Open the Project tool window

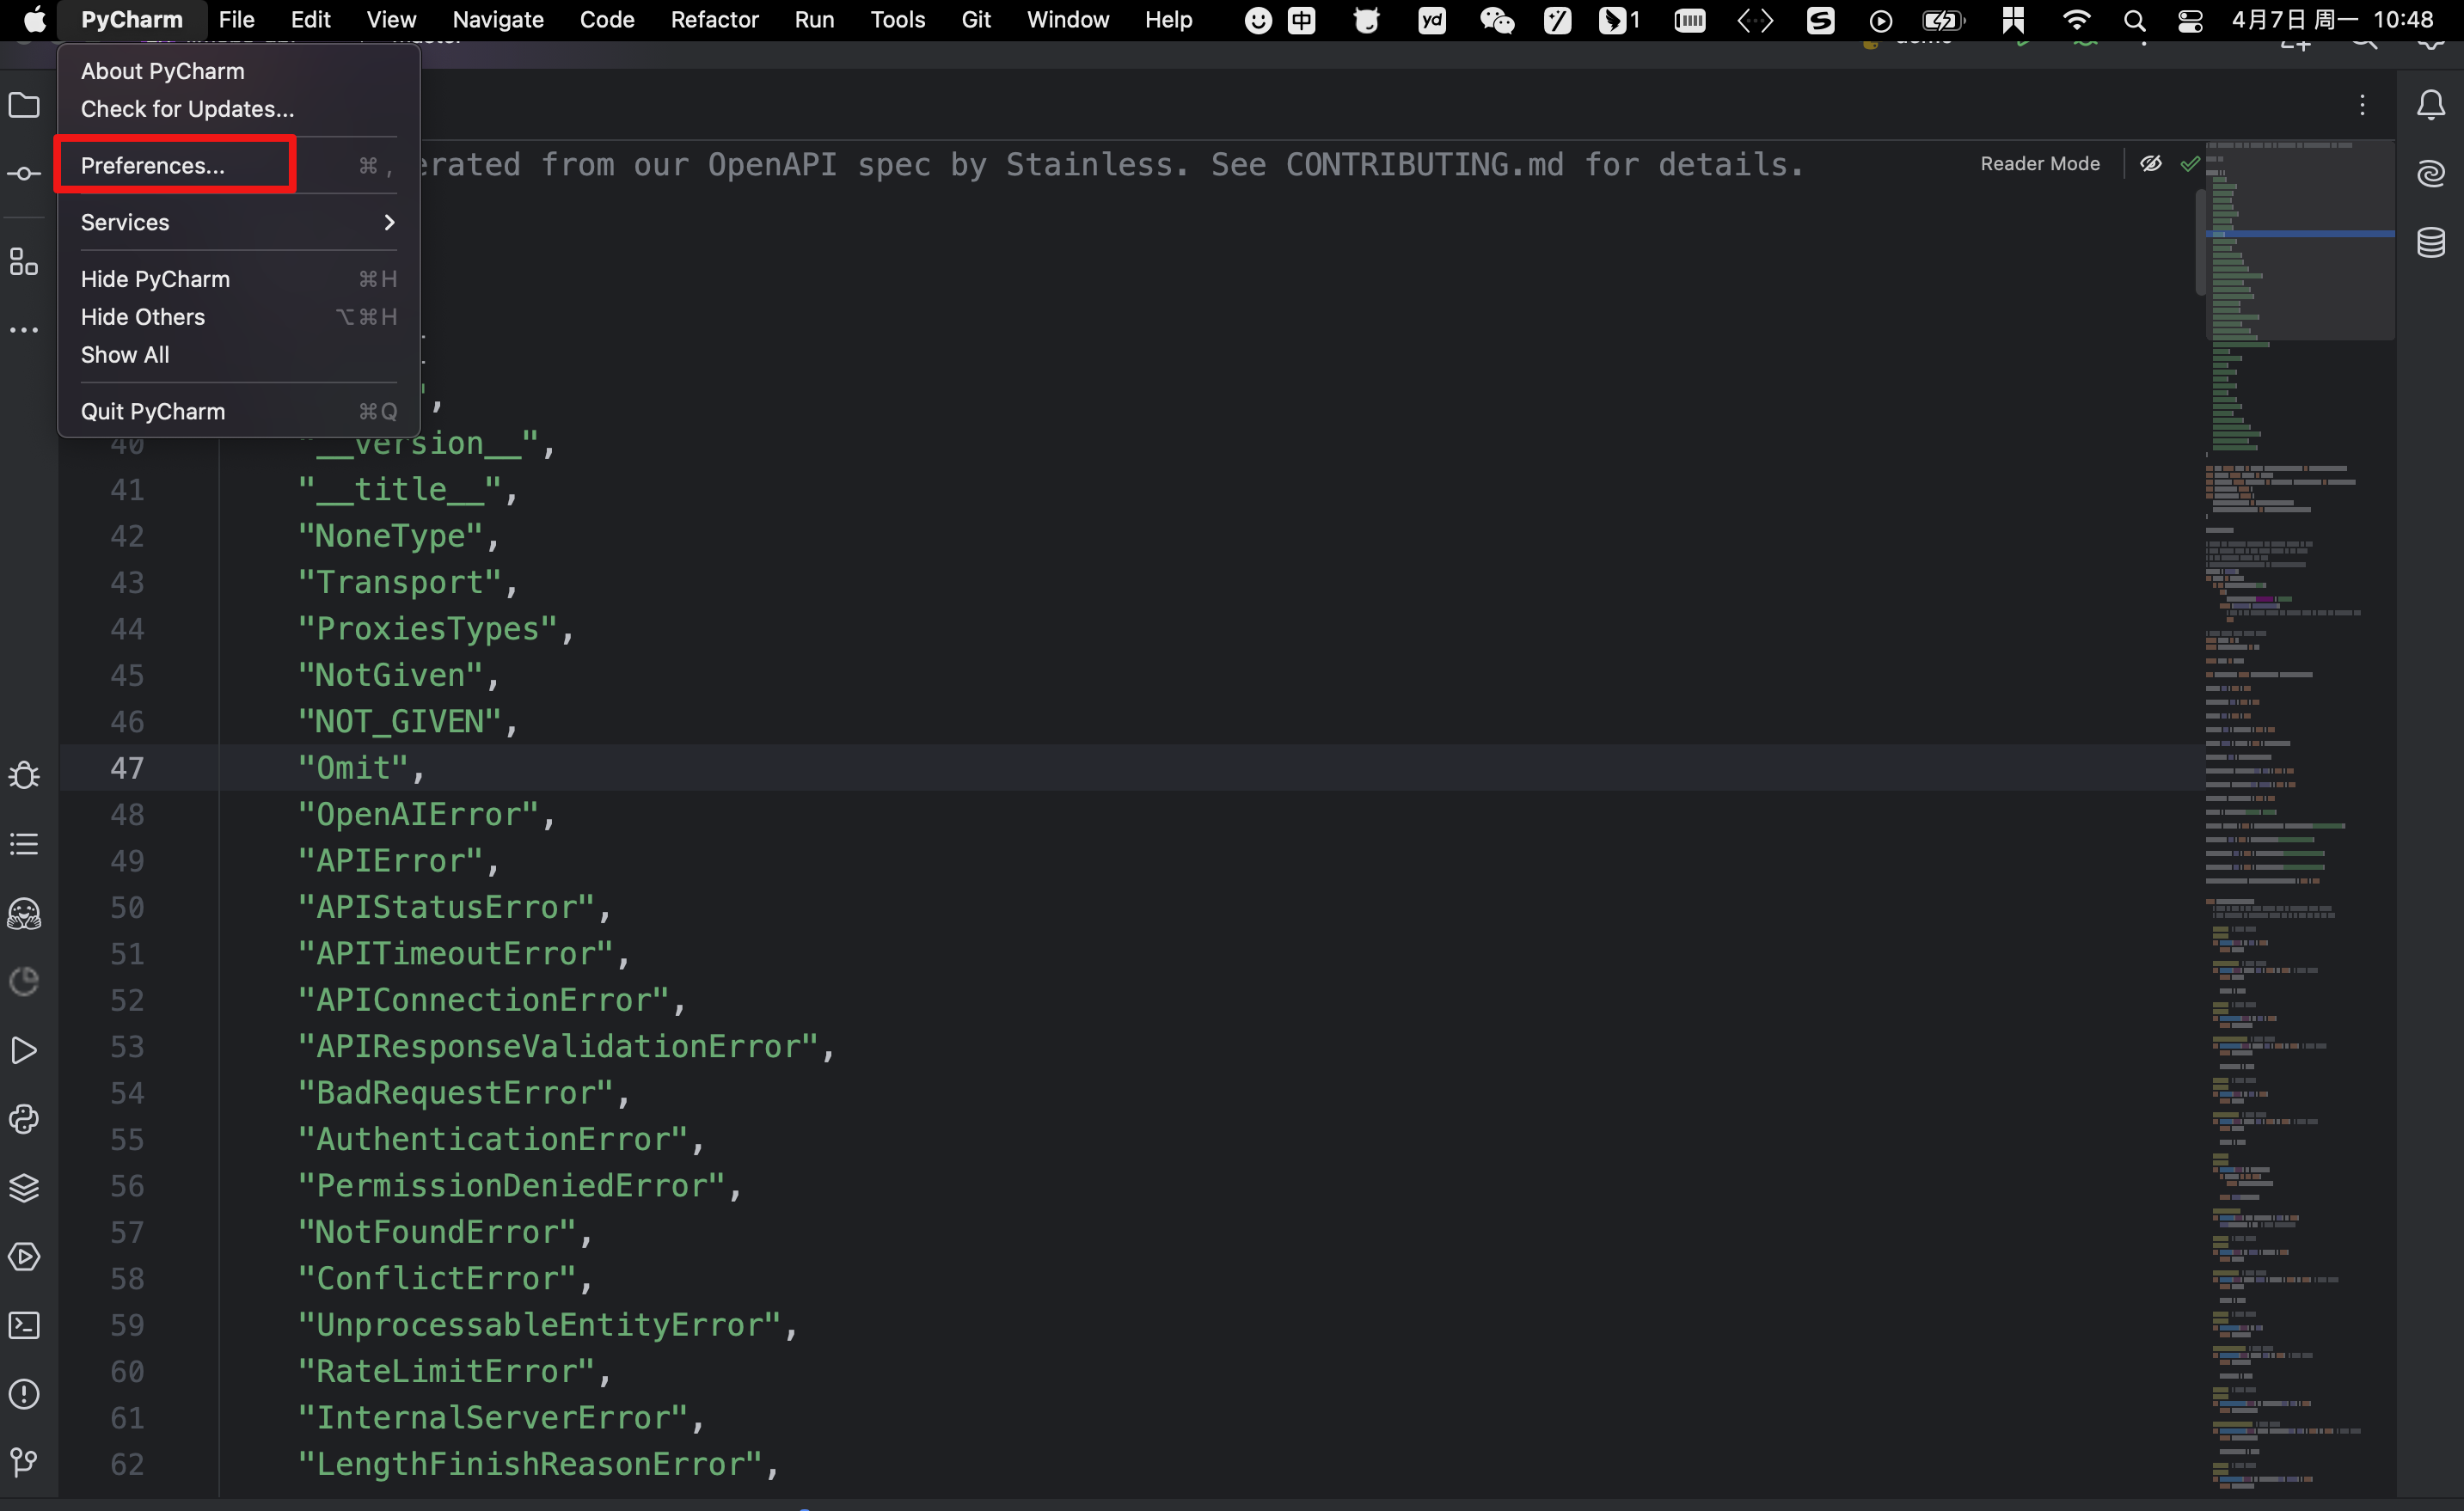[24, 105]
